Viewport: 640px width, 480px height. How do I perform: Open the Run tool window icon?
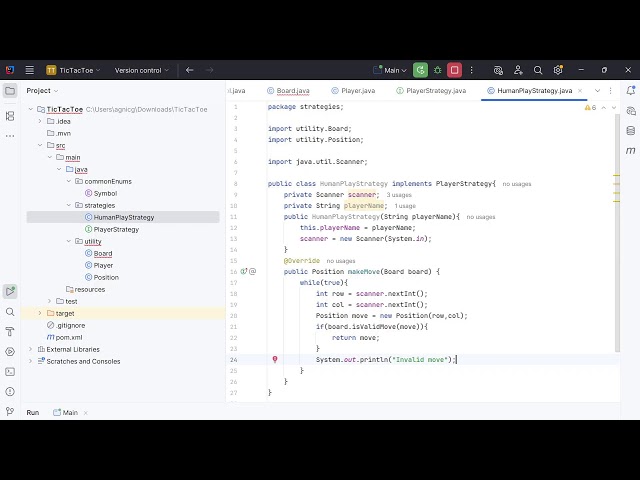point(10,291)
